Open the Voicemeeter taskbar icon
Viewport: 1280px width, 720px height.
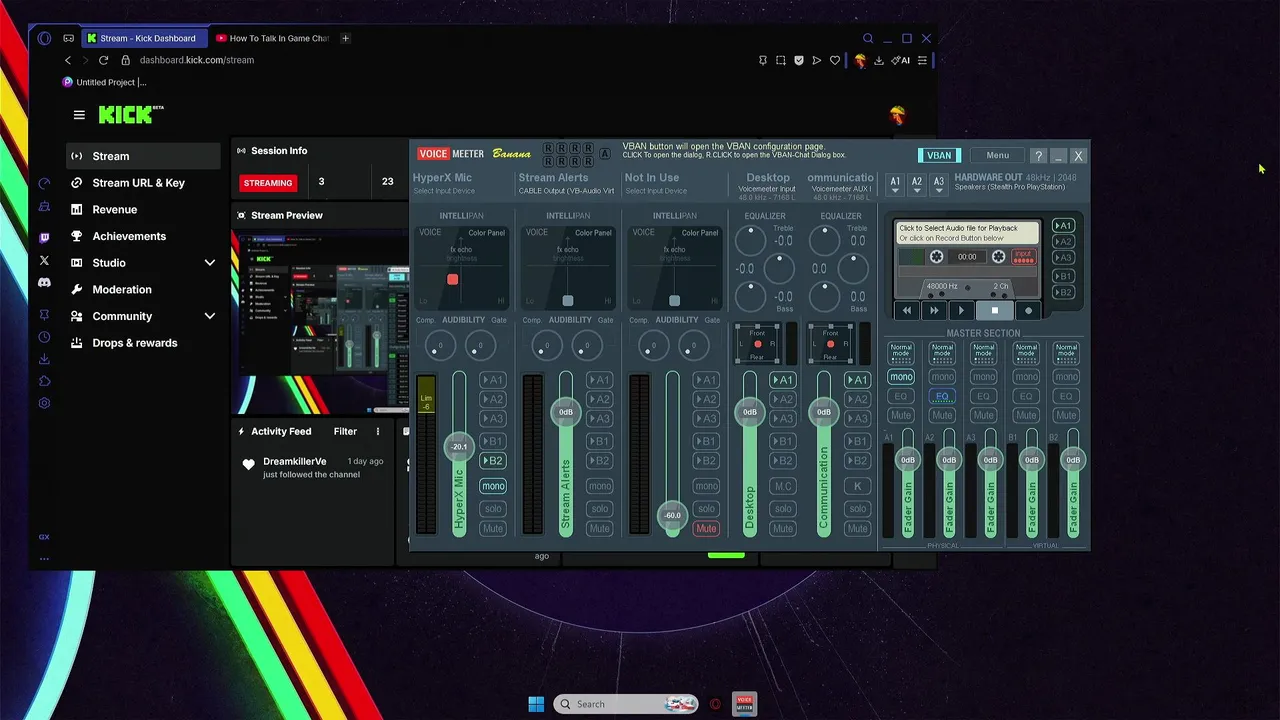(x=744, y=704)
